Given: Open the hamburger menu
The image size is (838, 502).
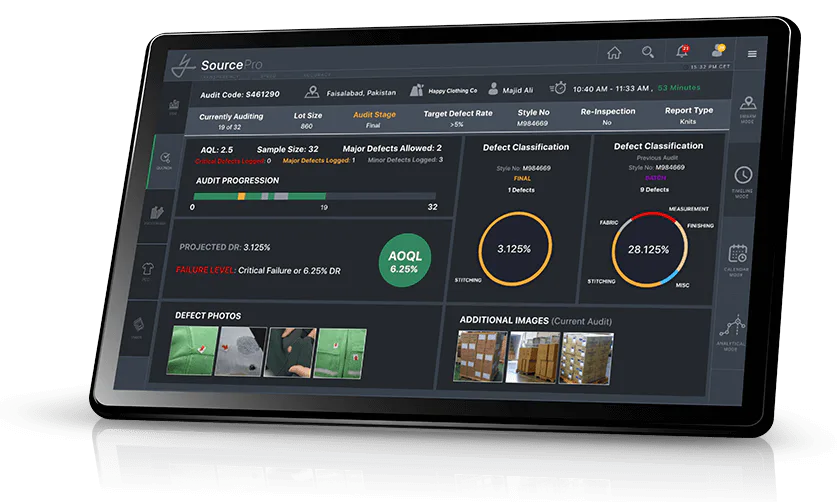Looking at the screenshot, I should tap(752, 53).
